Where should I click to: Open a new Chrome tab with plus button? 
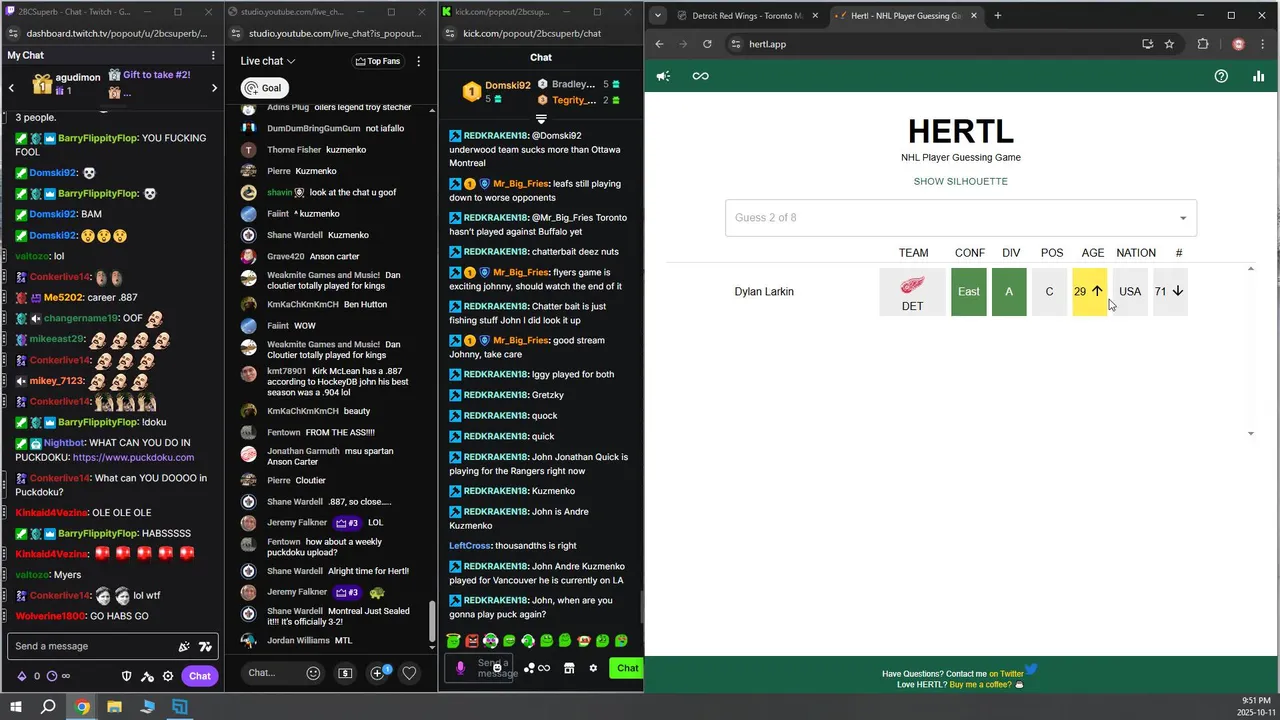coord(997,15)
